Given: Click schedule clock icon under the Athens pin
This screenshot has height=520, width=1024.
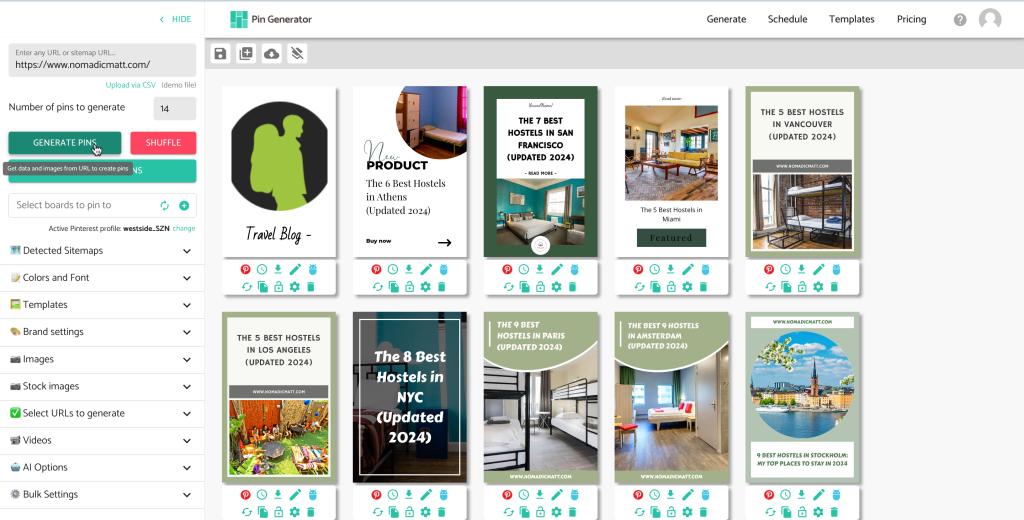Looking at the screenshot, I should pyautogui.click(x=393, y=270).
